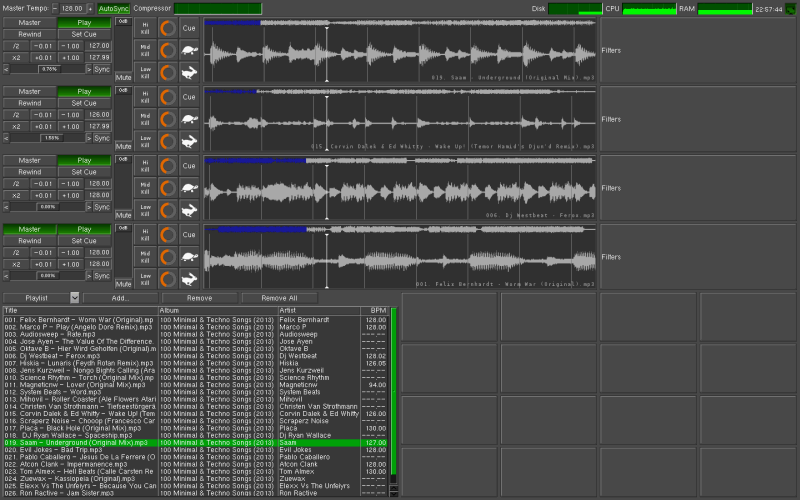Viewport: 800px width, 500px height.
Task: Toggle AutoSync next to Master Tempo
Action: (113, 9)
